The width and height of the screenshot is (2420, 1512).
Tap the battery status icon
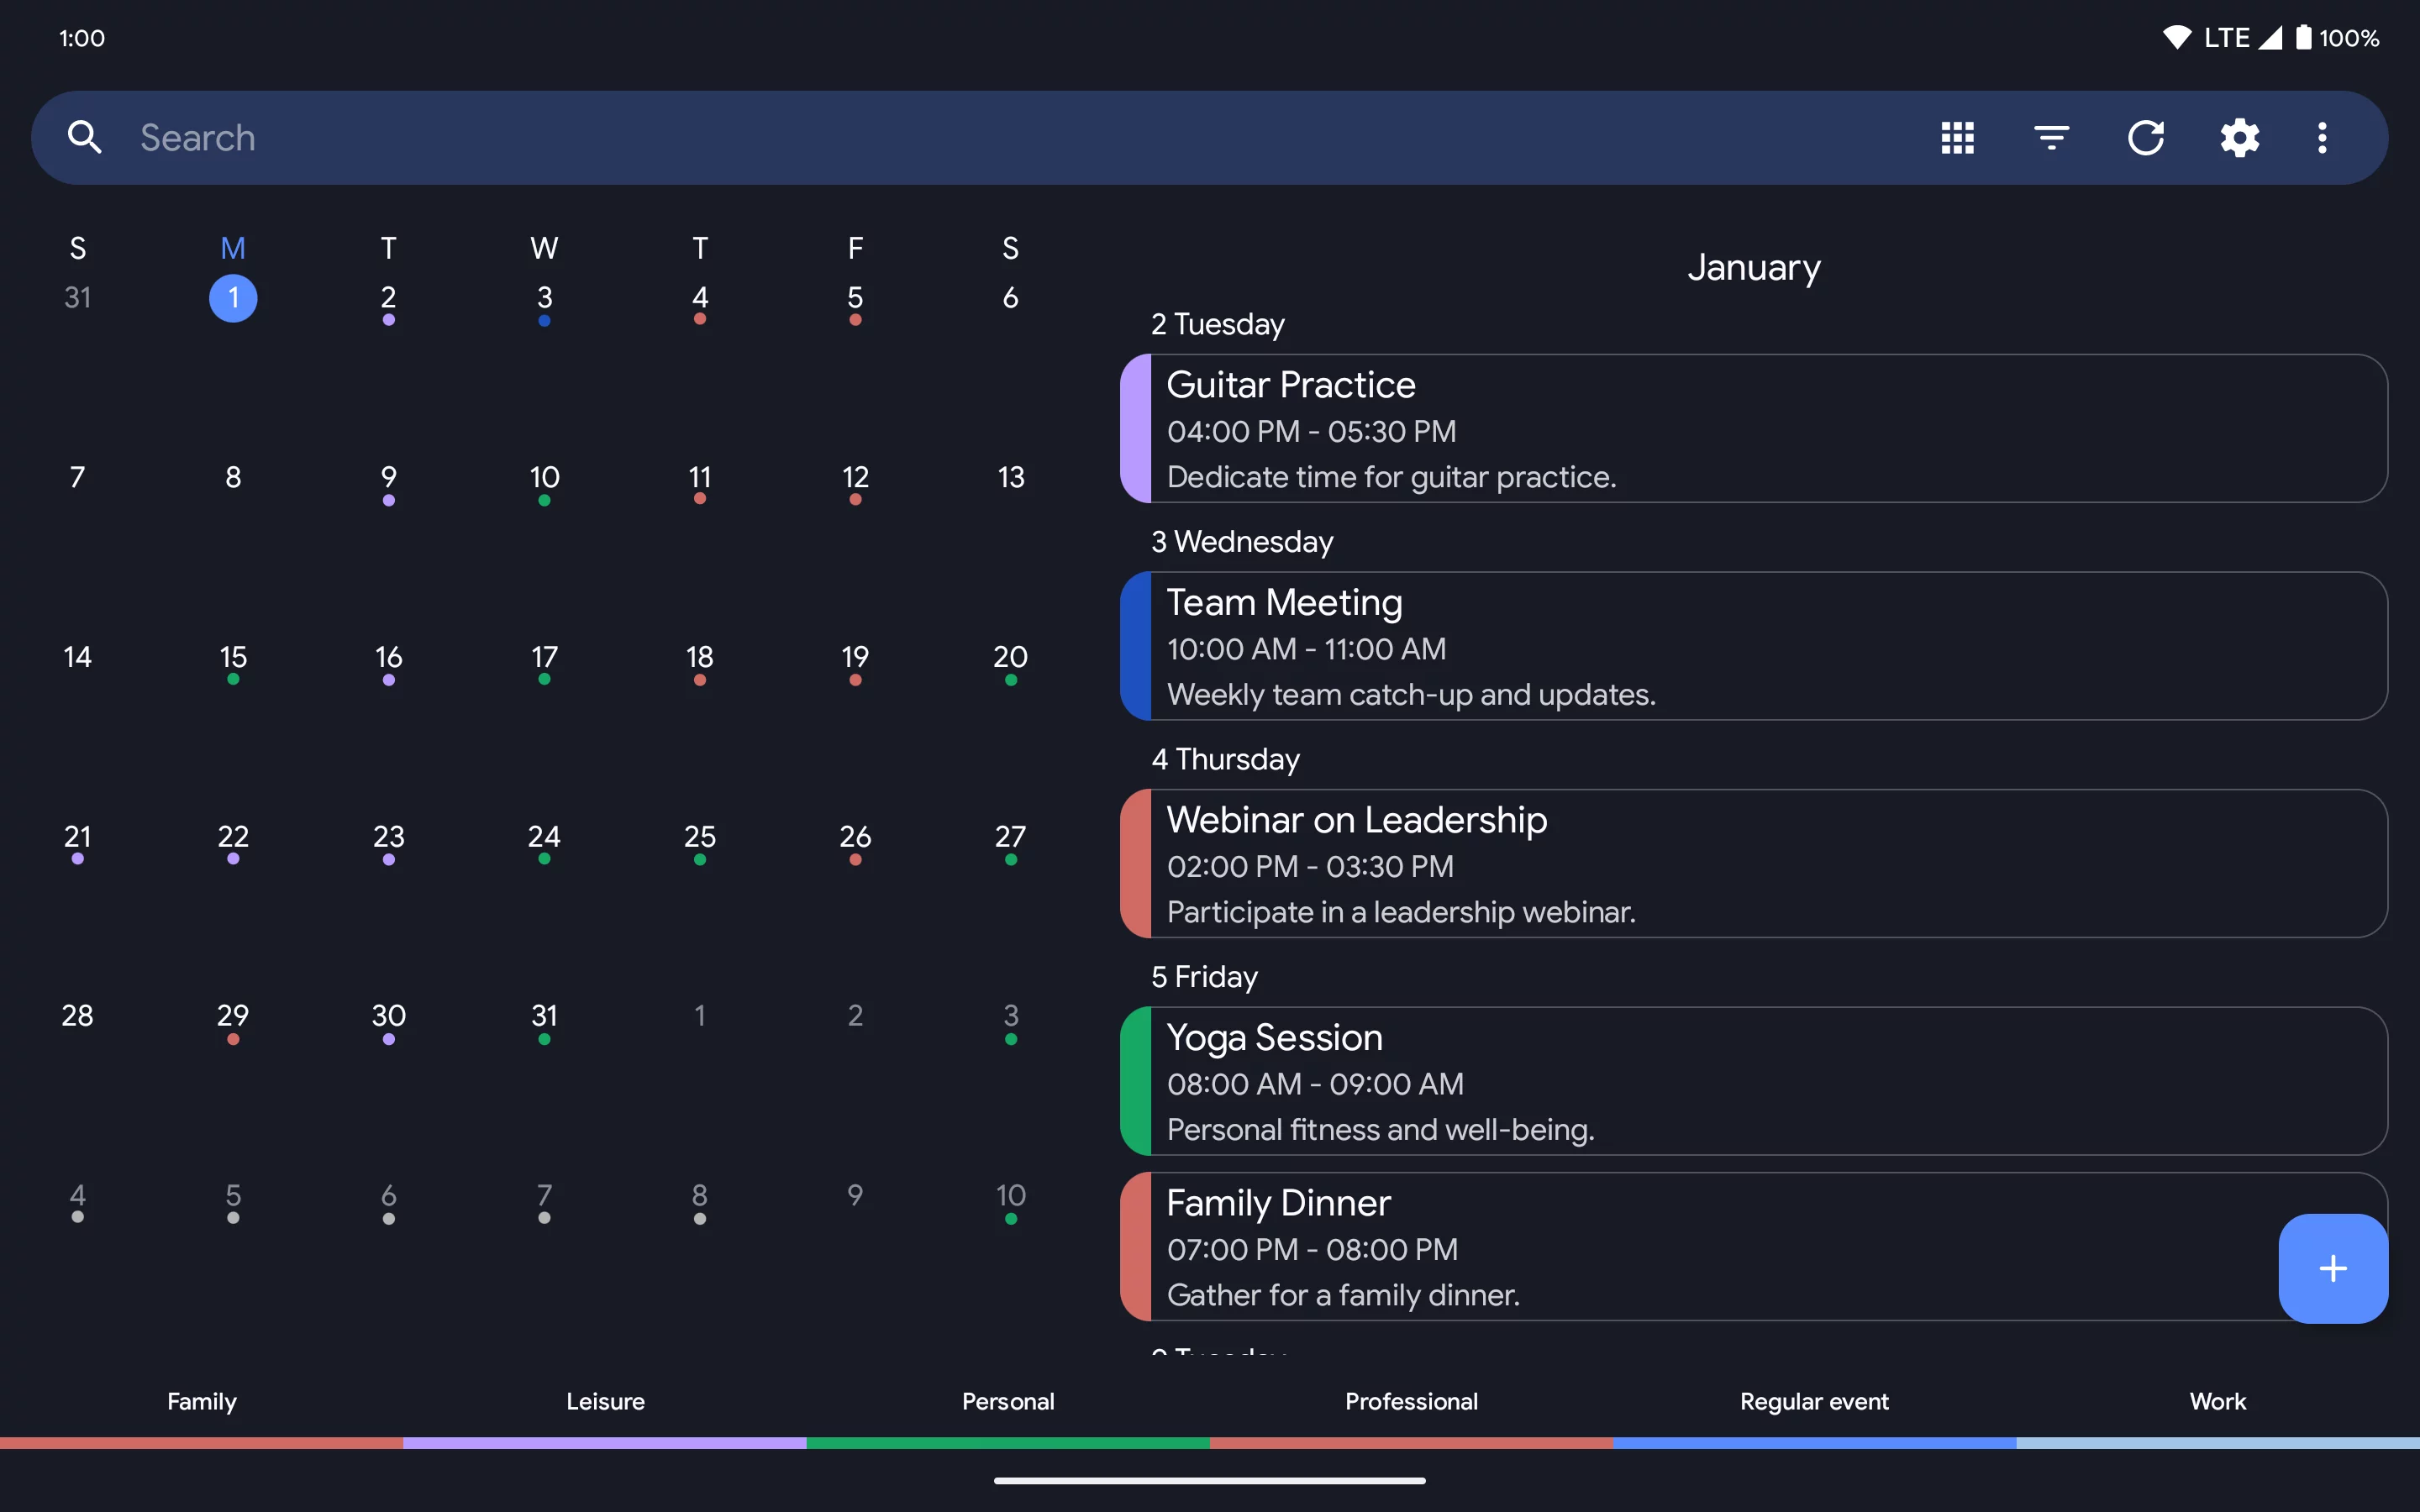click(x=2303, y=38)
